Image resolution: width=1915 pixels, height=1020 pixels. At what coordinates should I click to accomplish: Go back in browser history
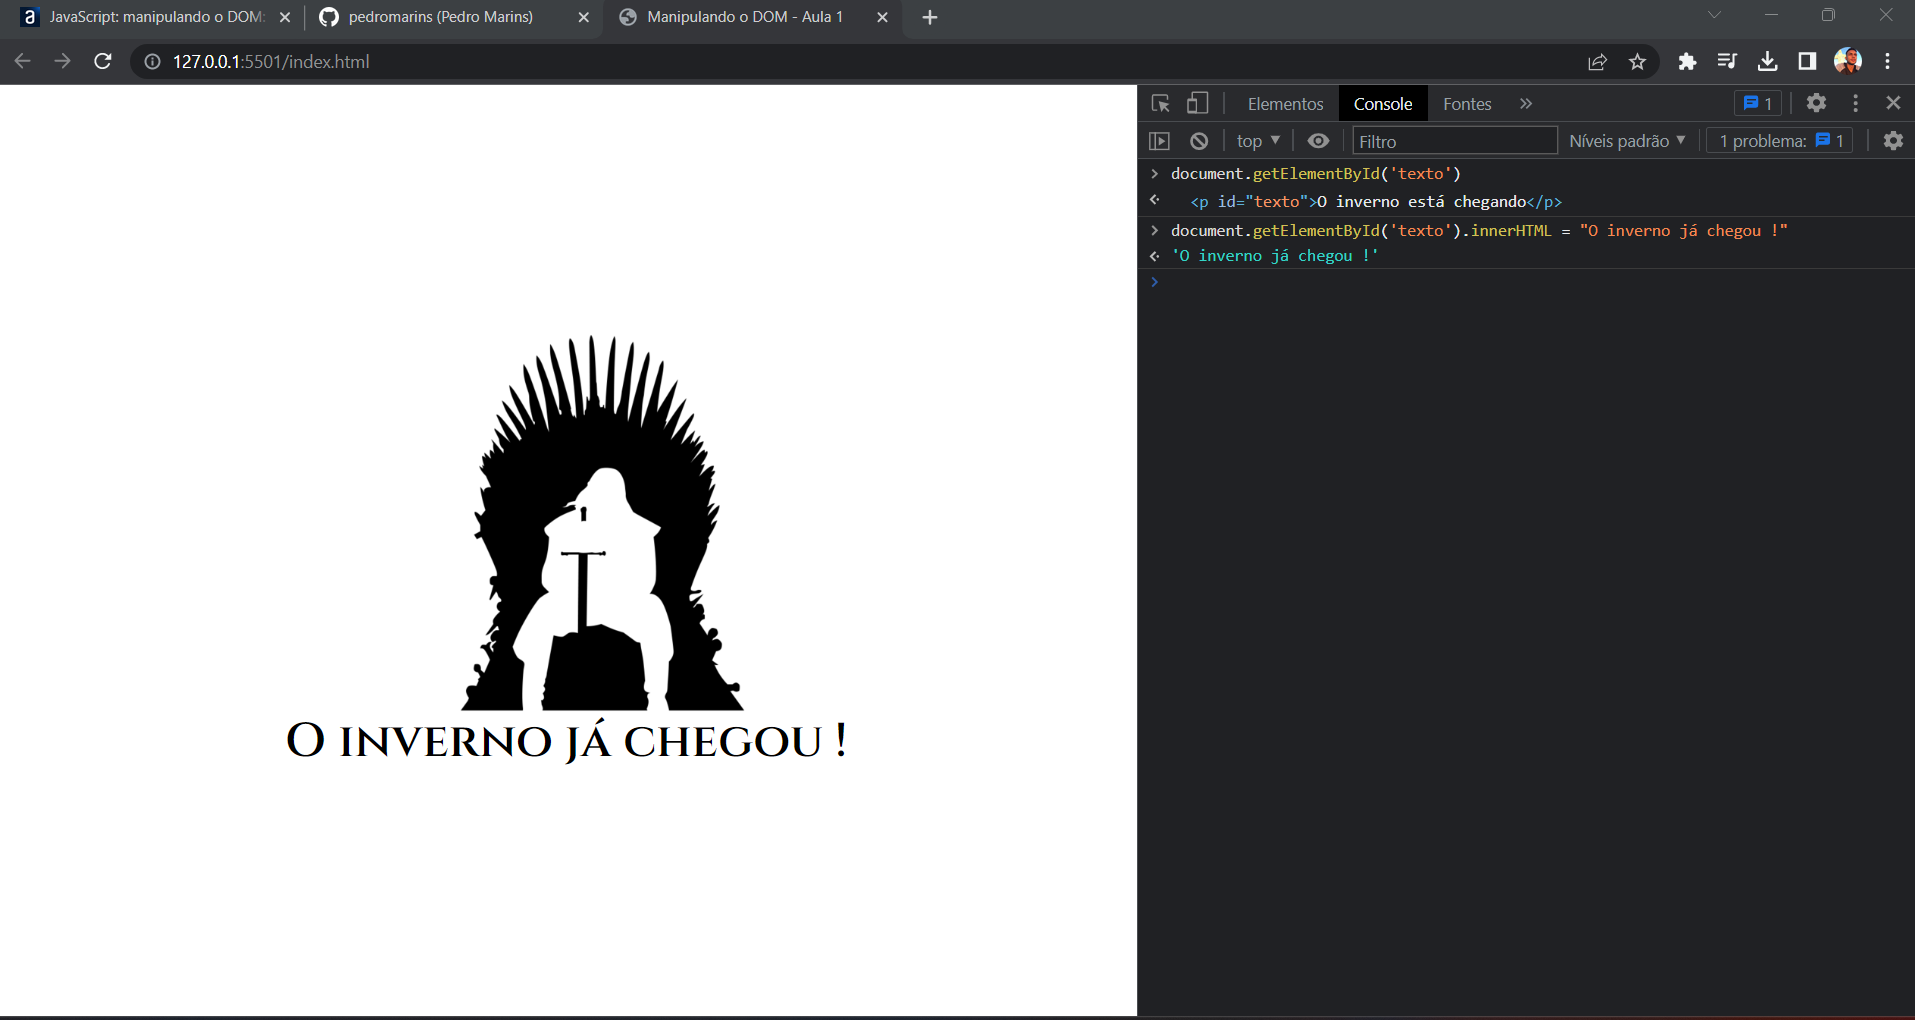(23, 61)
